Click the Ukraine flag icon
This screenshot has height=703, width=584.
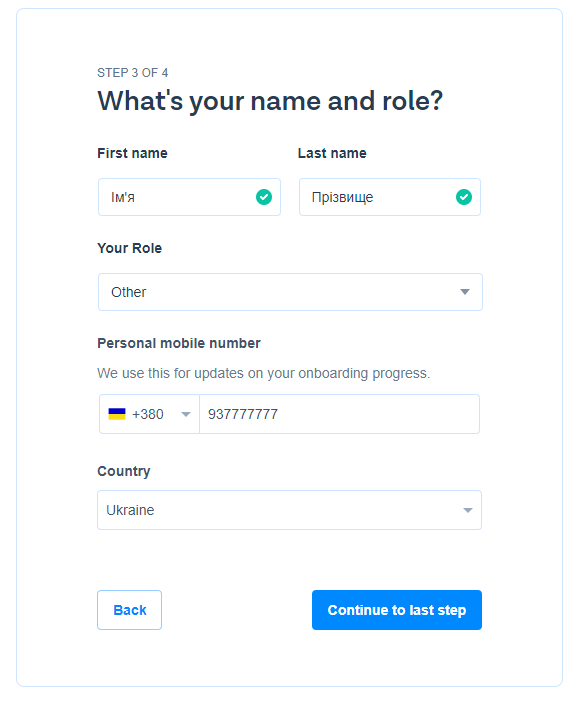tap(117, 414)
